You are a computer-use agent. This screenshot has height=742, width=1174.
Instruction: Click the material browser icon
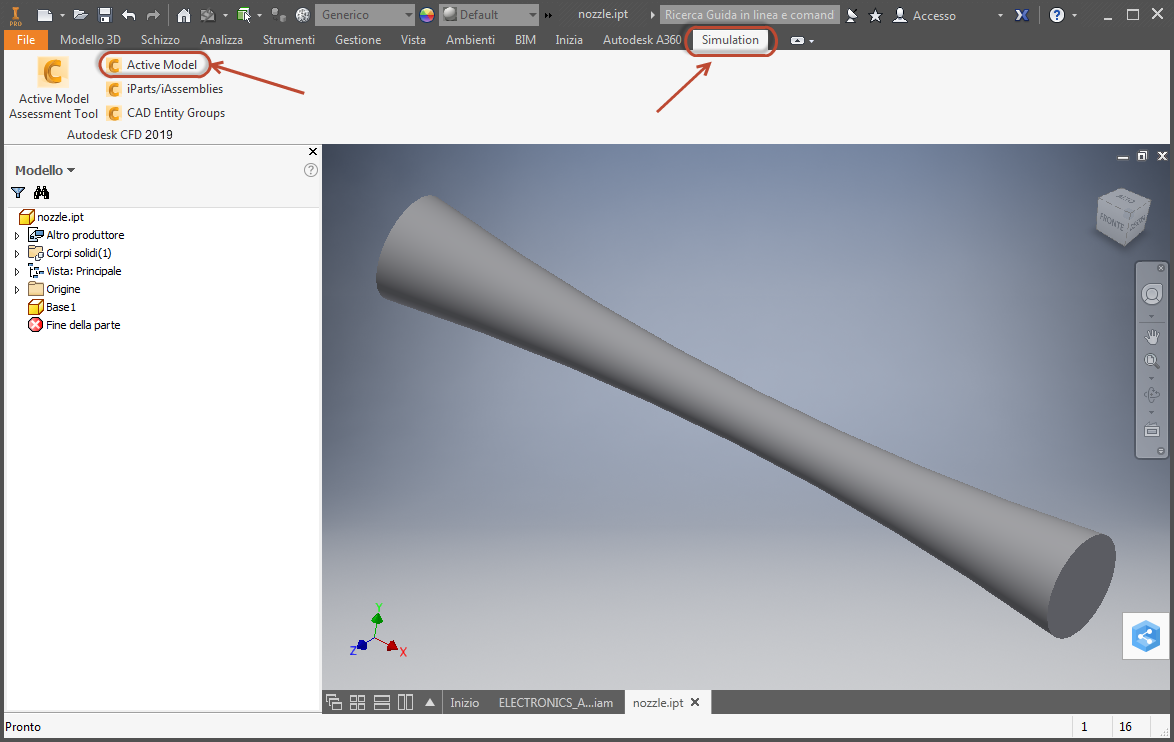(x=279, y=15)
